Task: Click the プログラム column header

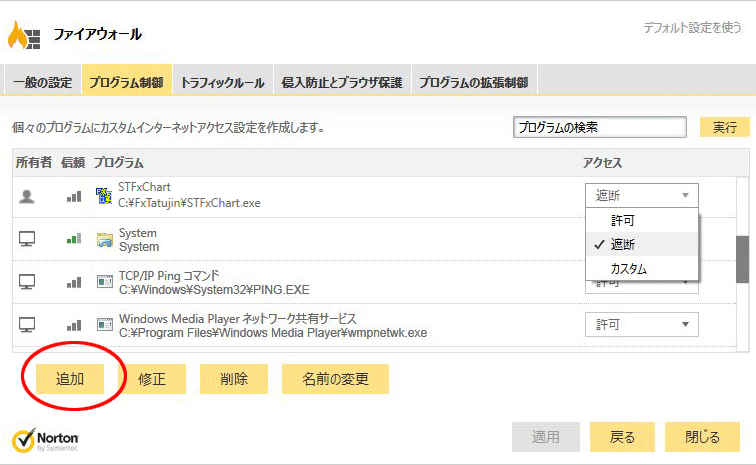Action: [x=119, y=163]
